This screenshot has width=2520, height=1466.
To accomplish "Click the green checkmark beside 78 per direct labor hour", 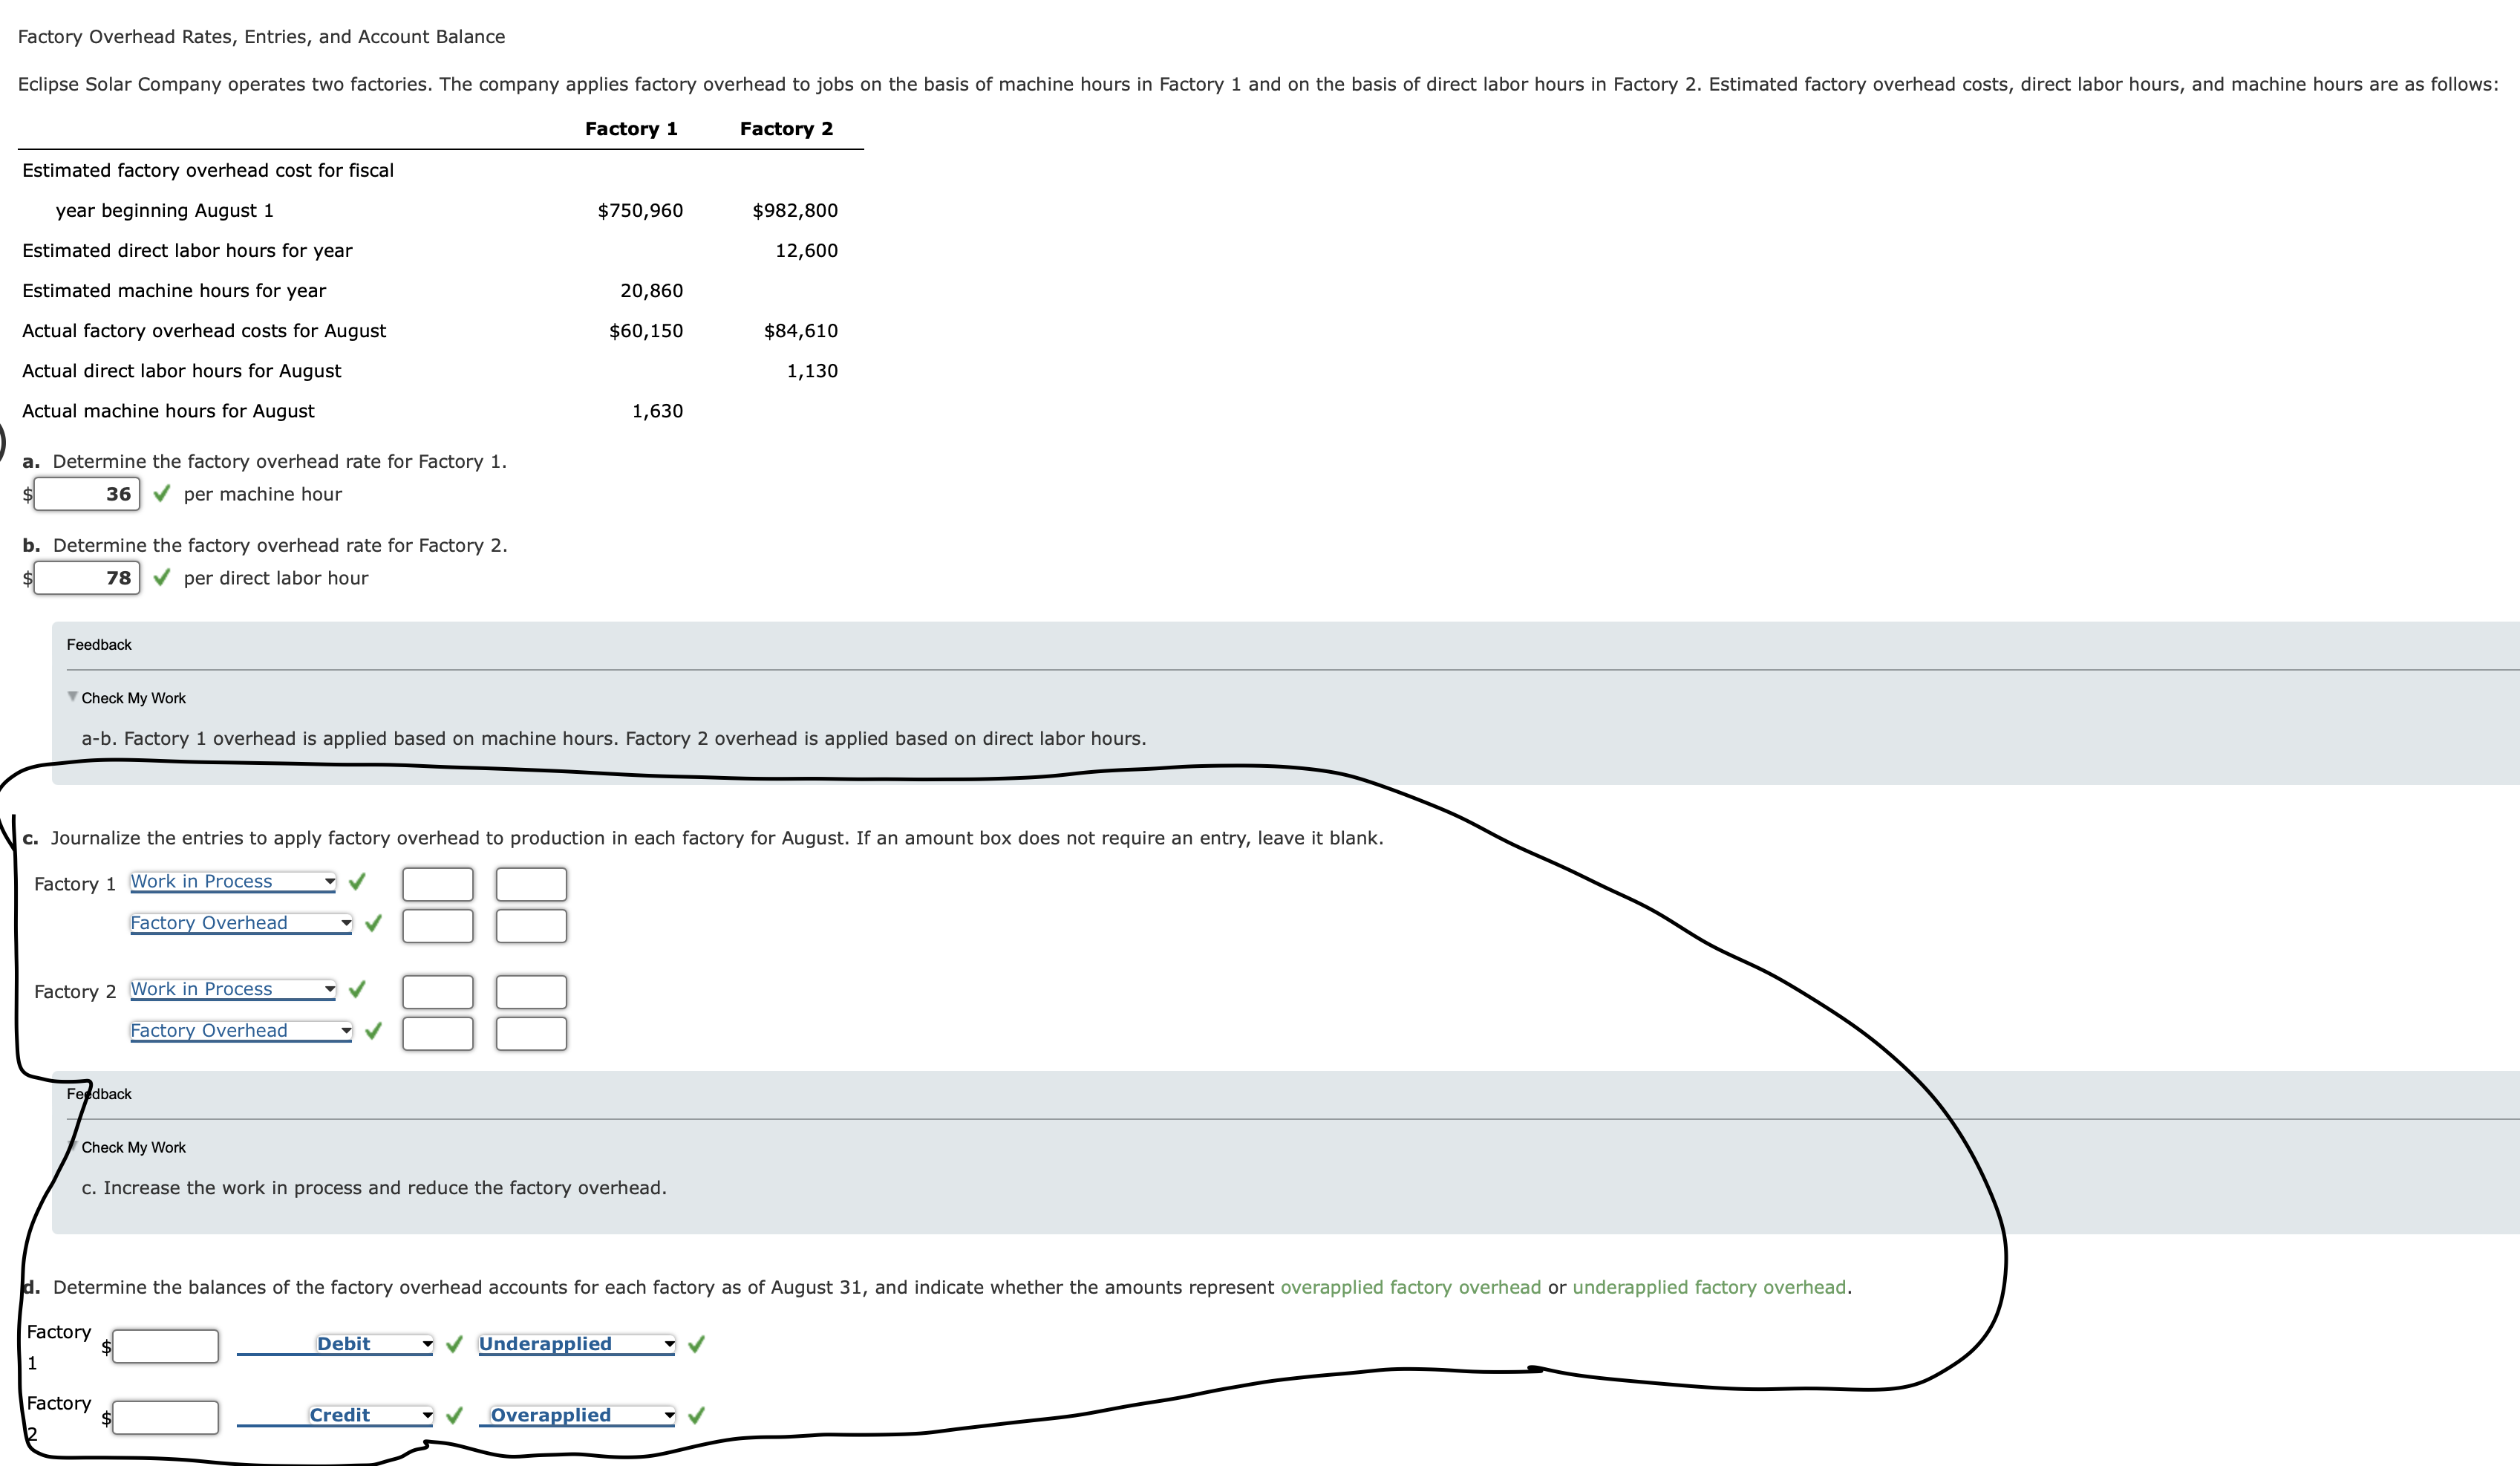I will click(163, 578).
